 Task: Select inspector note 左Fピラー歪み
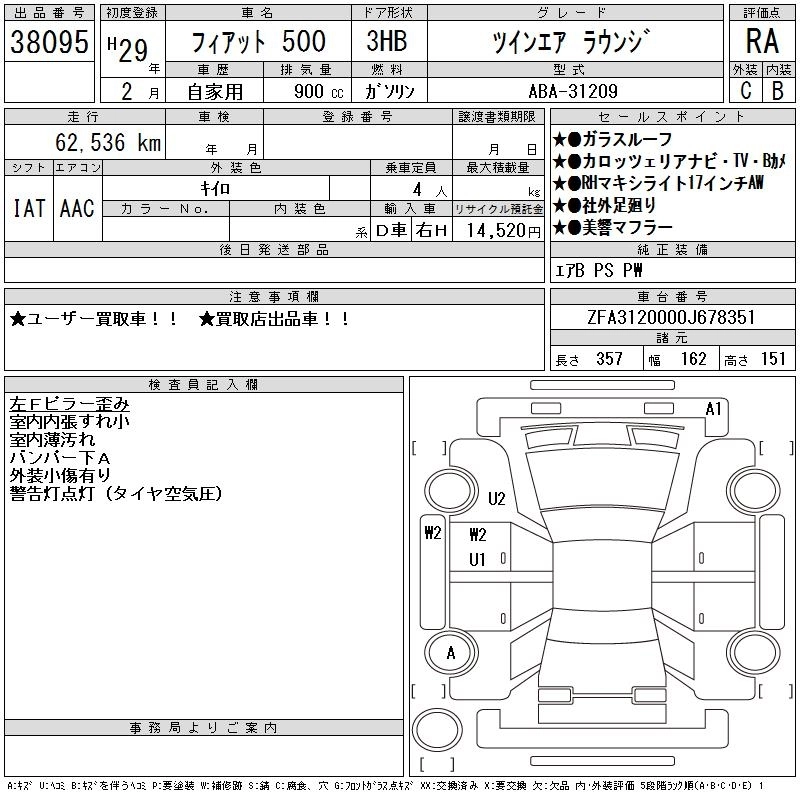69,404
